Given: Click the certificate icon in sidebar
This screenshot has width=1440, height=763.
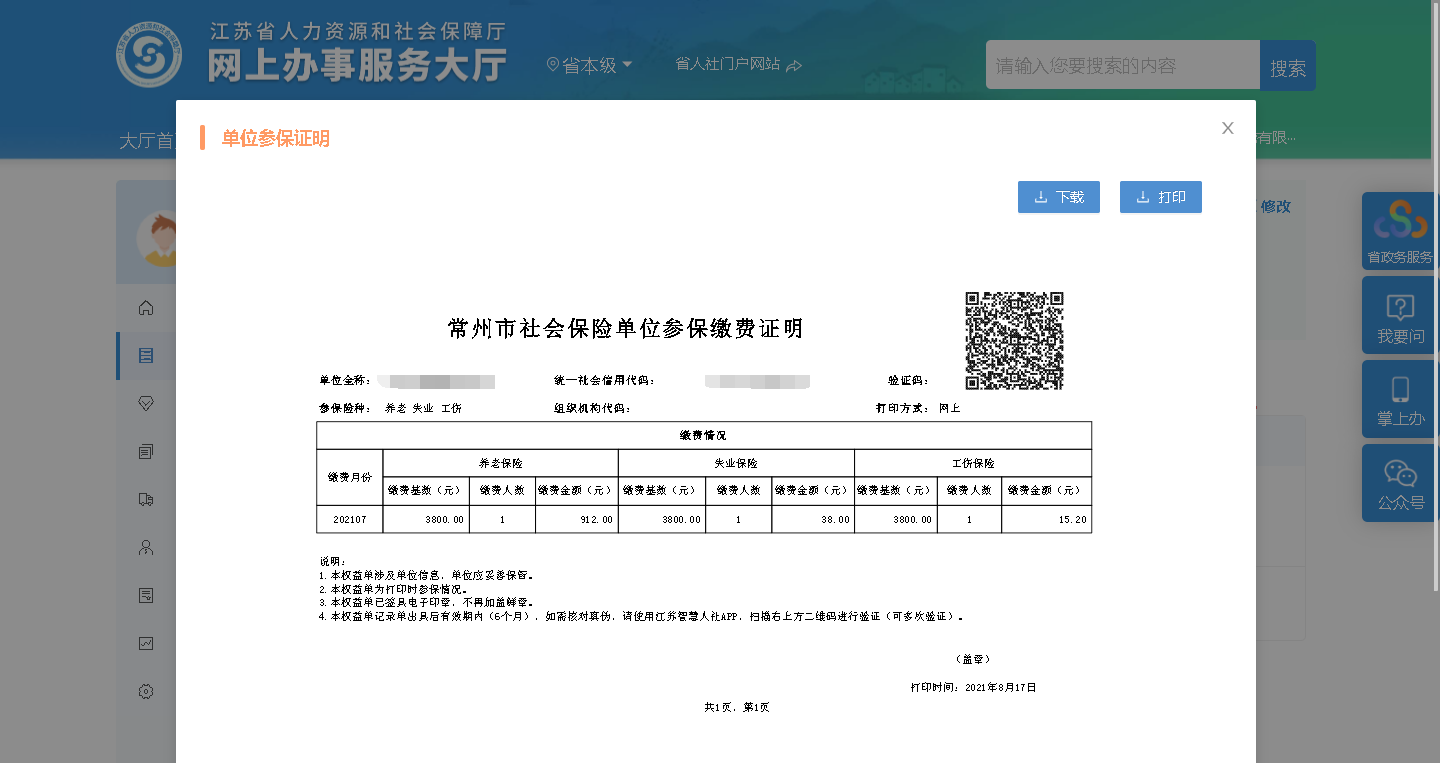Looking at the screenshot, I should [146, 595].
